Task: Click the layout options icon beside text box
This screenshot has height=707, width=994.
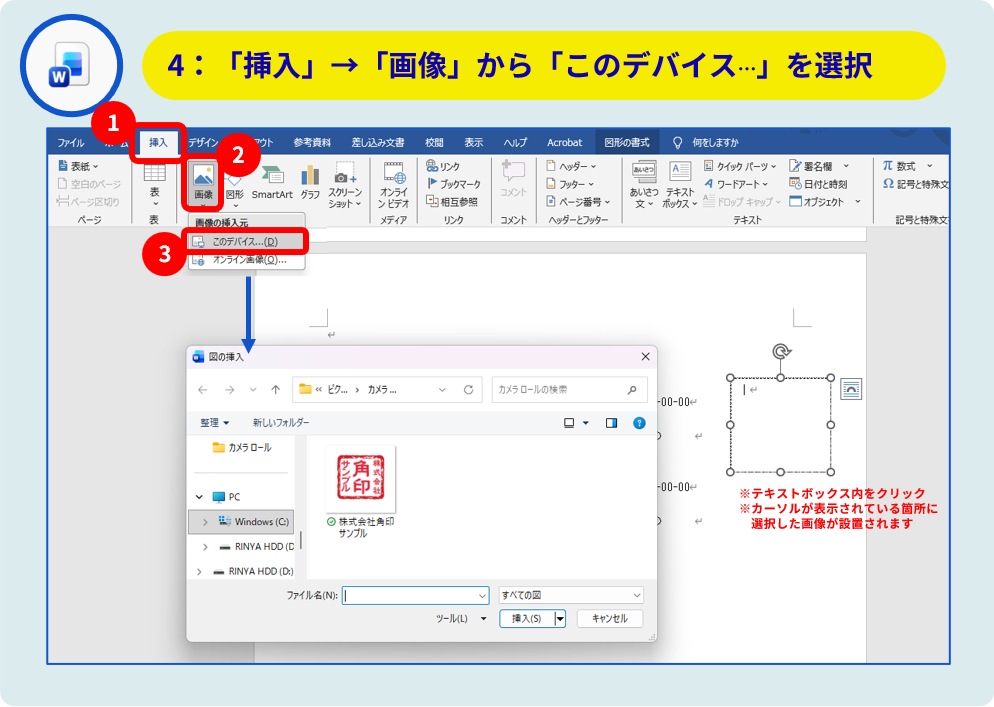Action: 851,389
